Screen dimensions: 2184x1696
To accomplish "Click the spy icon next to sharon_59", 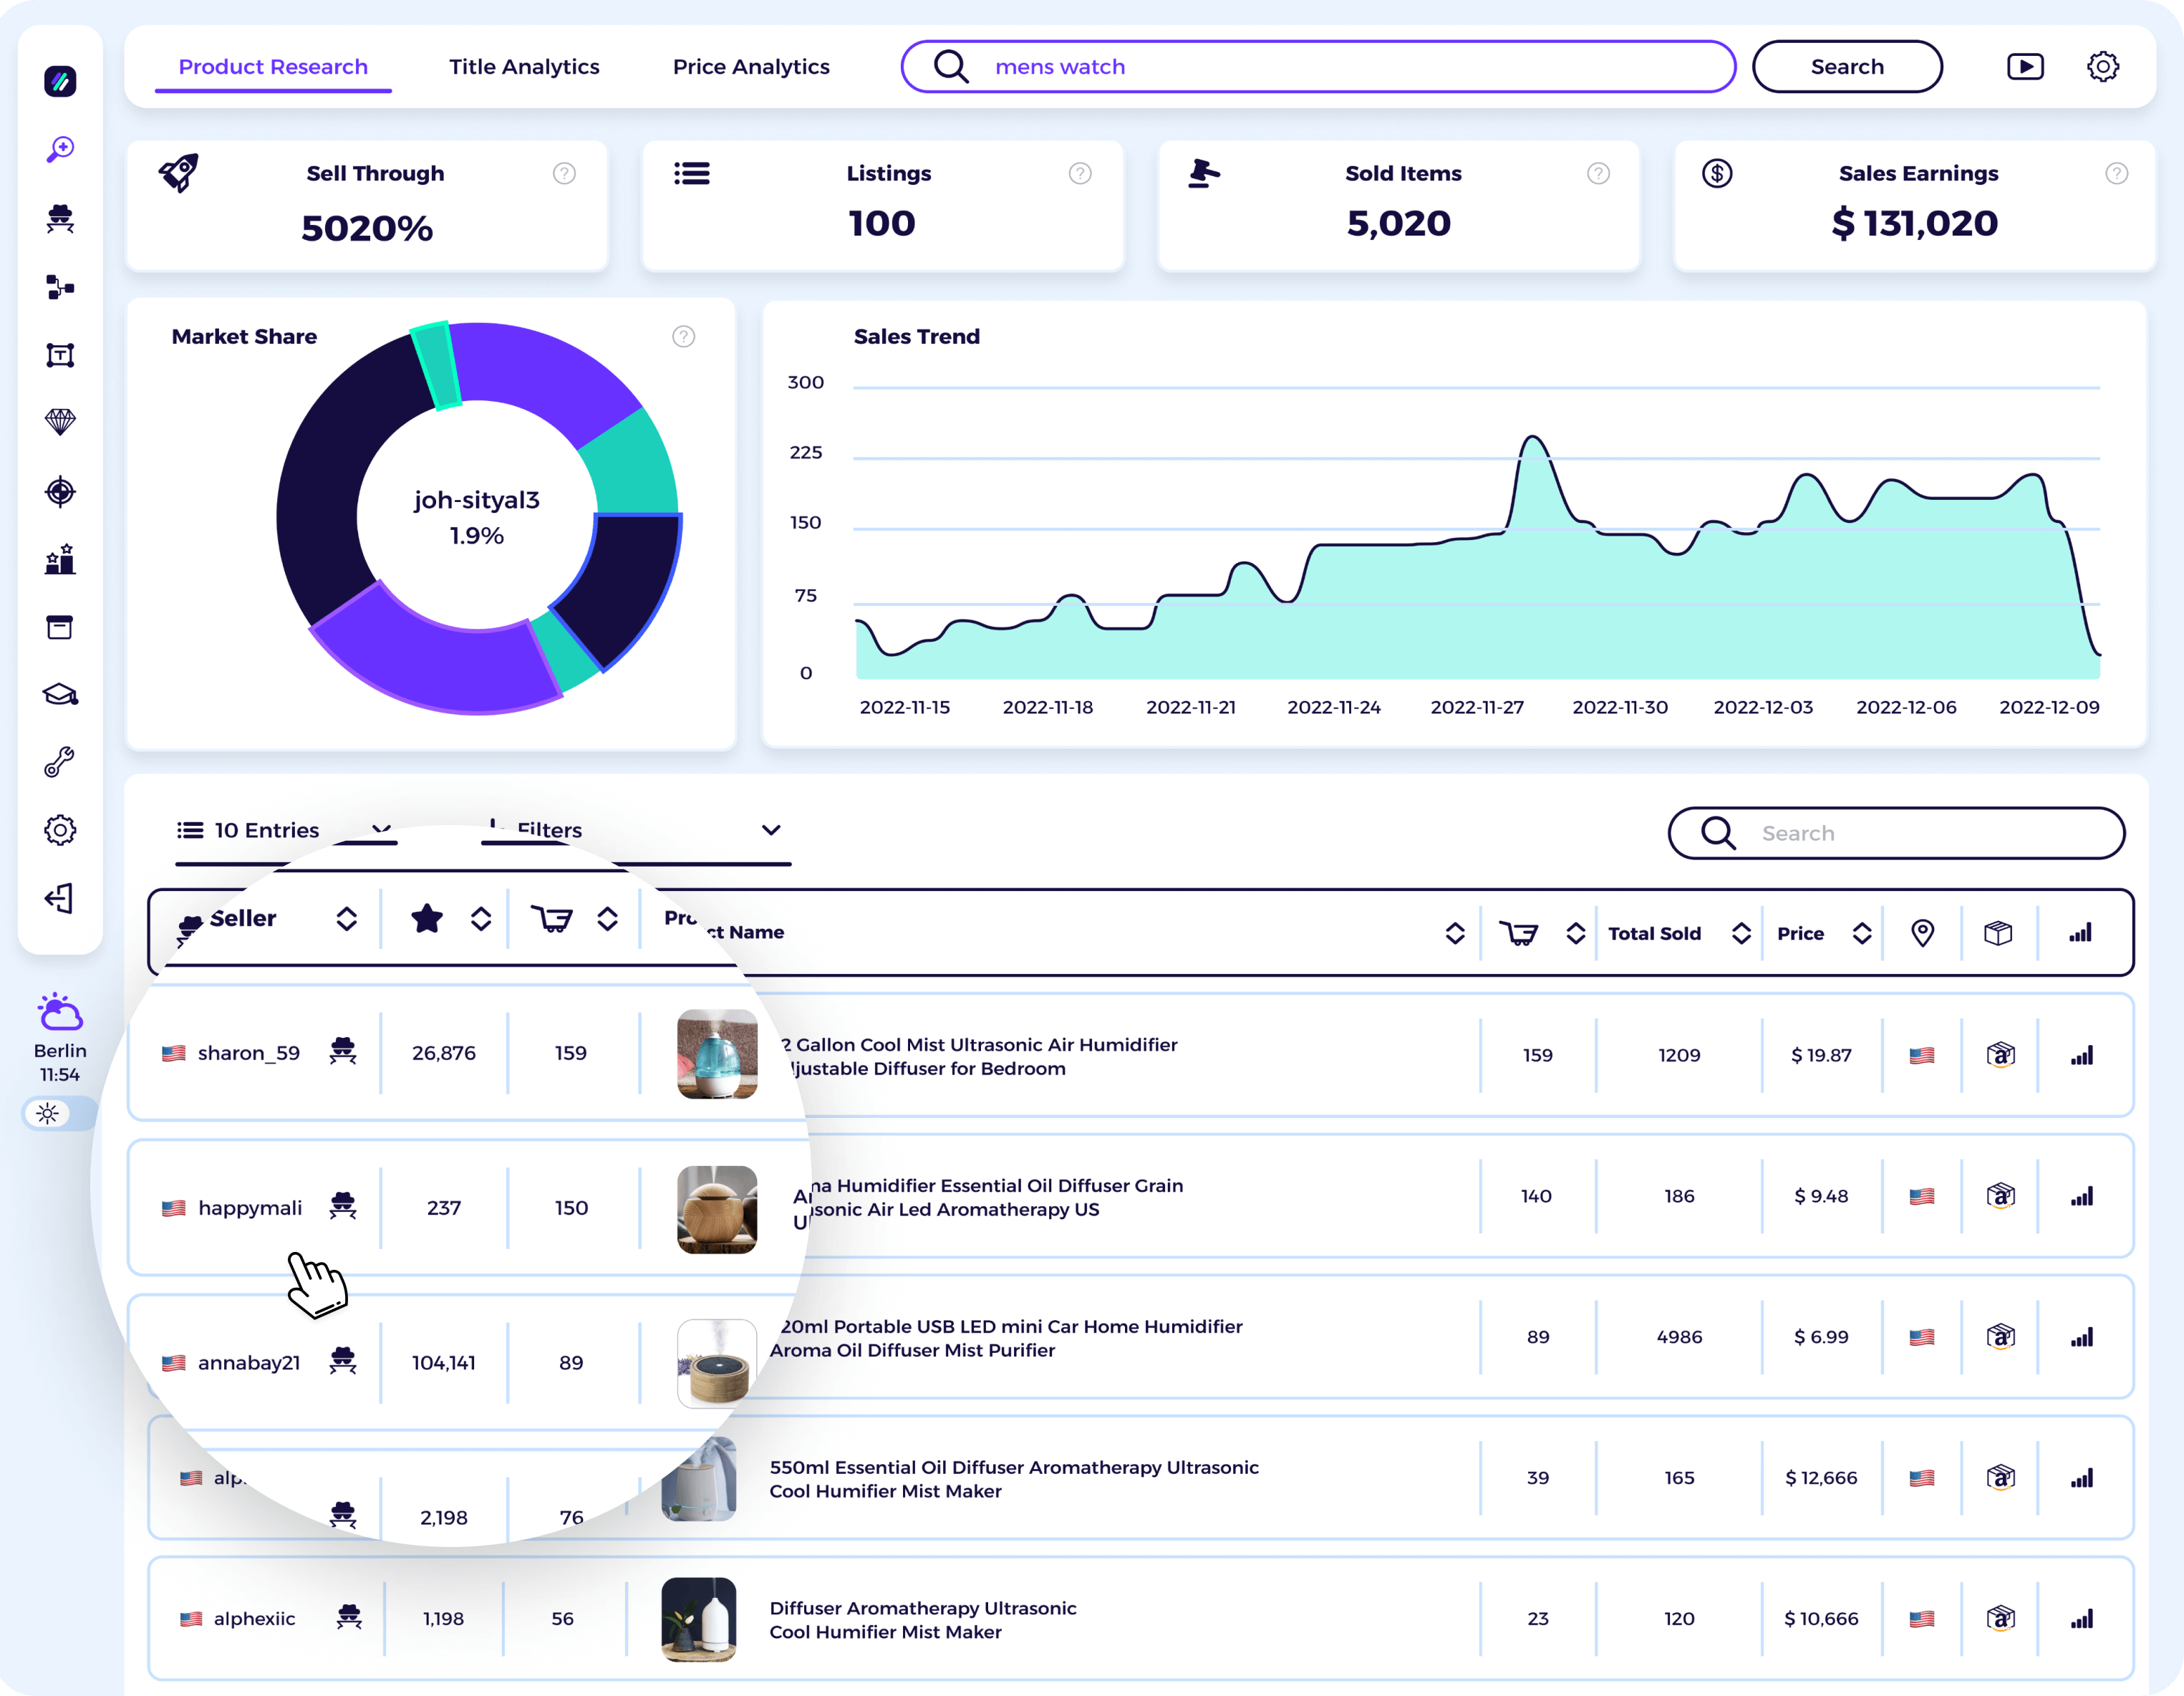I will pos(343,1051).
